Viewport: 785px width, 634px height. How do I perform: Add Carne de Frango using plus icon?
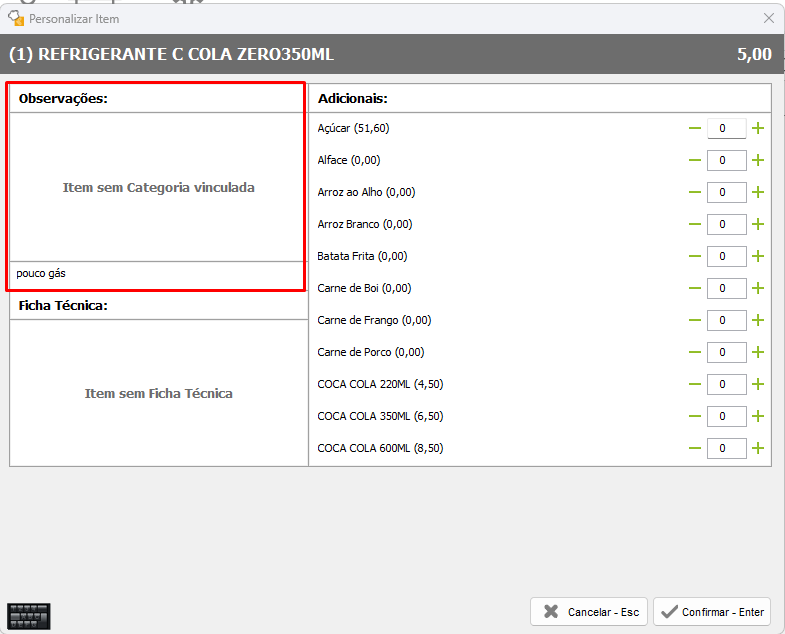click(758, 320)
